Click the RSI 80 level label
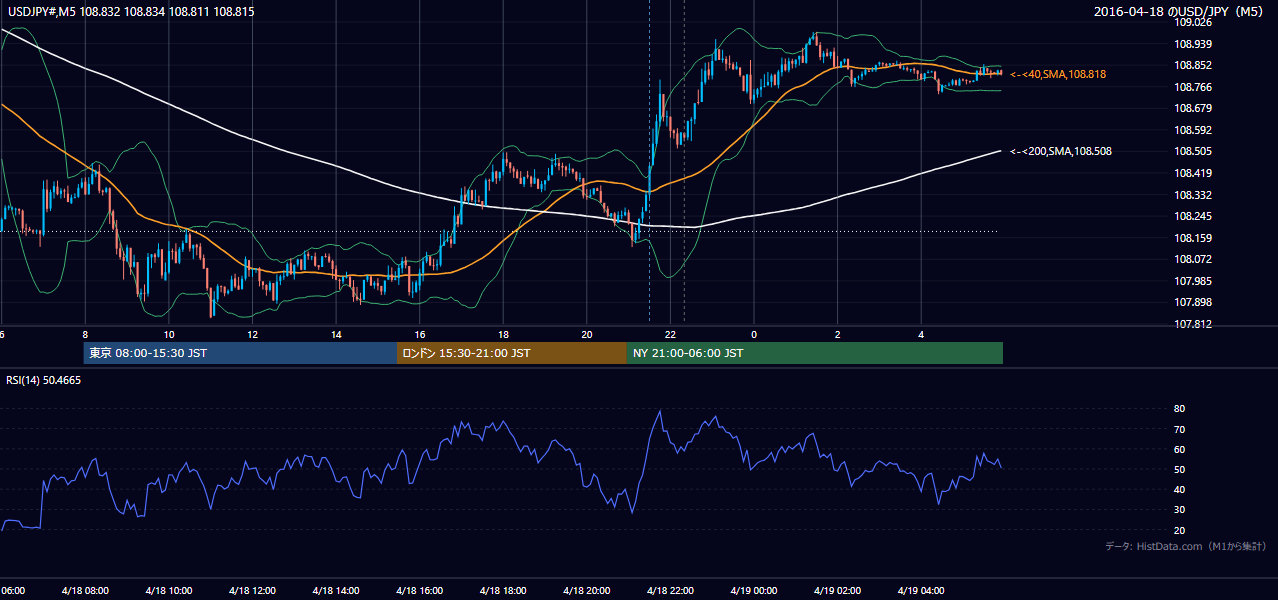The width and height of the screenshot is (1278, 600). coord(1179,409)
